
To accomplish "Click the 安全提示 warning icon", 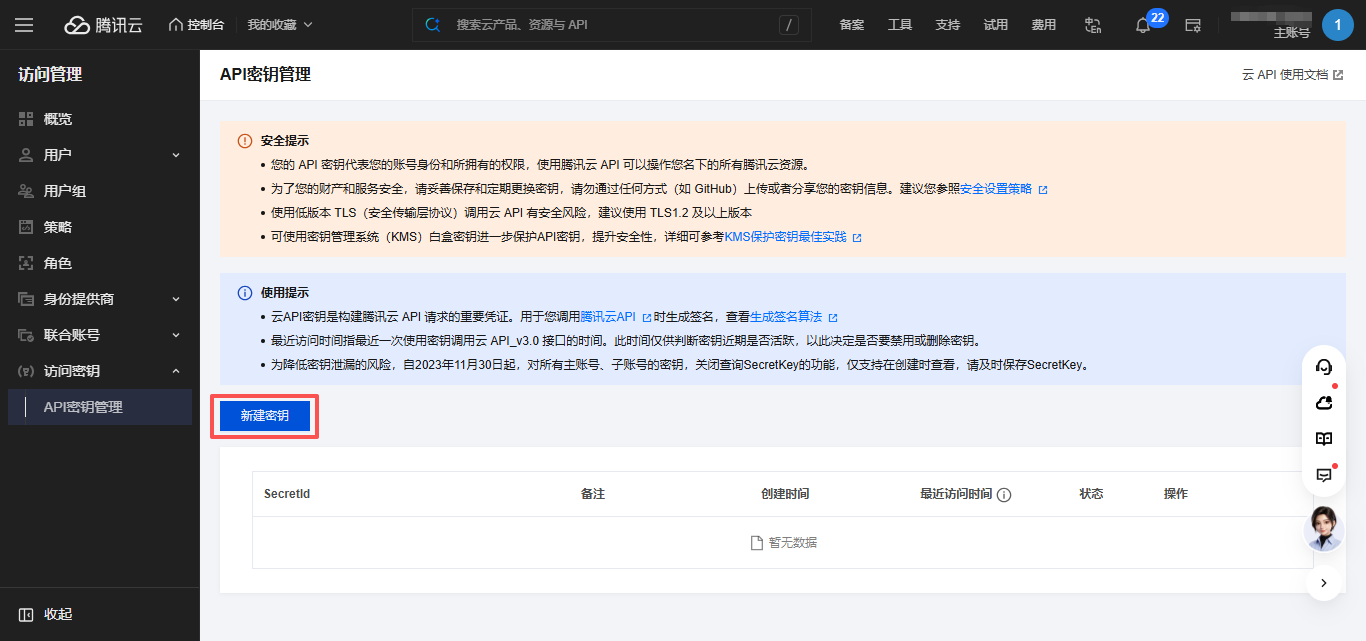I will tap(245, 141).
